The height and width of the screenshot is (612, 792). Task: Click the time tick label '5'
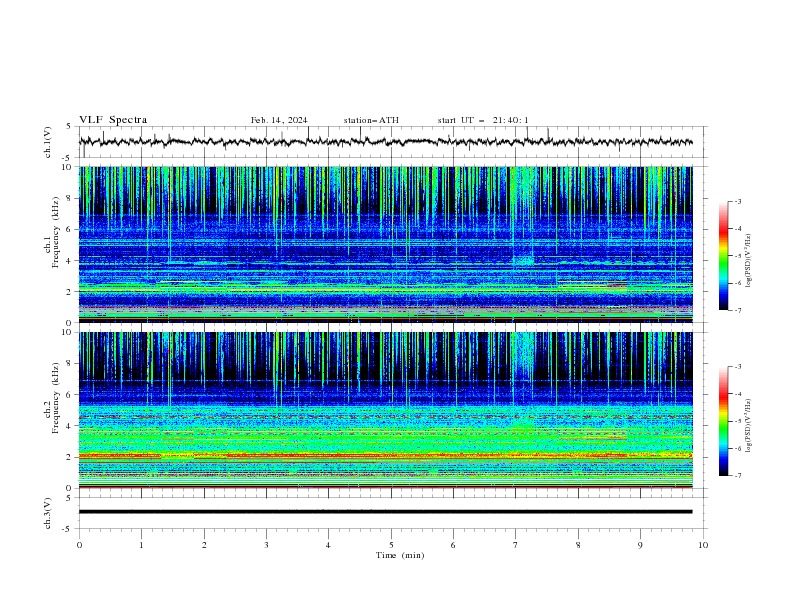pyautogui.click(x=391, y=545)
